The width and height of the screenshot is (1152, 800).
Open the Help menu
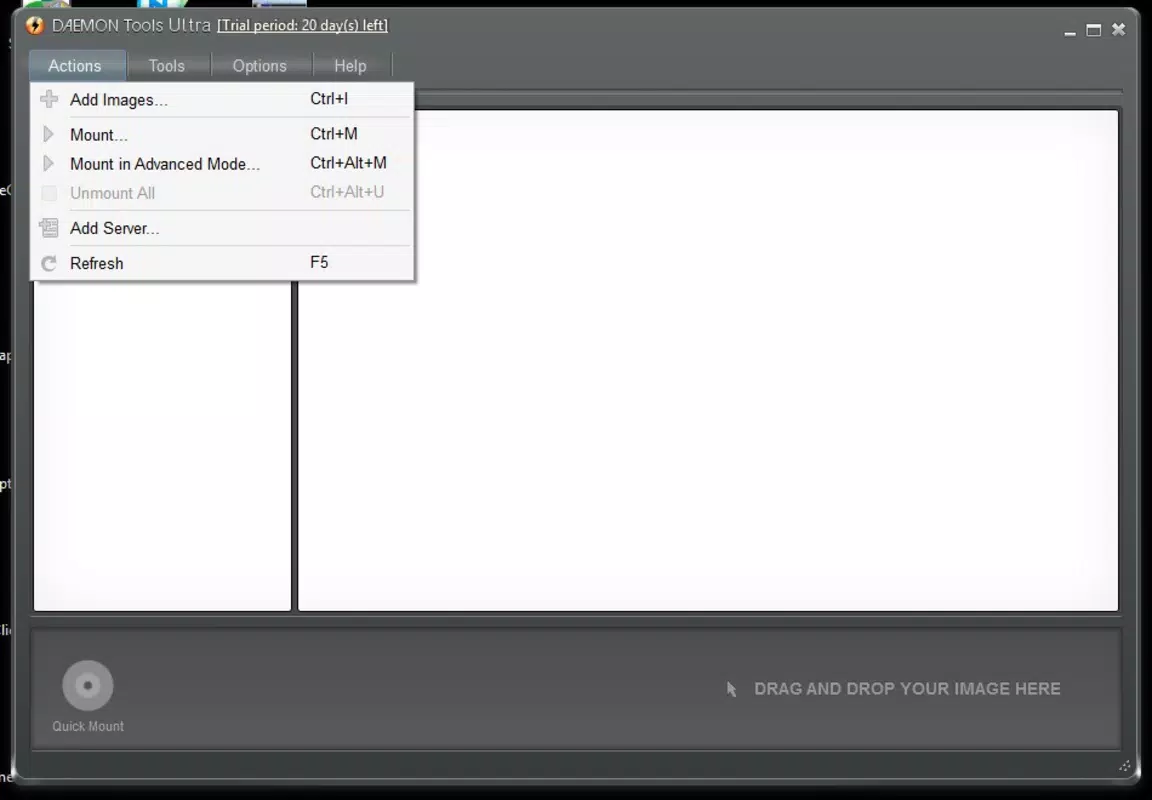tap(350, 65)
